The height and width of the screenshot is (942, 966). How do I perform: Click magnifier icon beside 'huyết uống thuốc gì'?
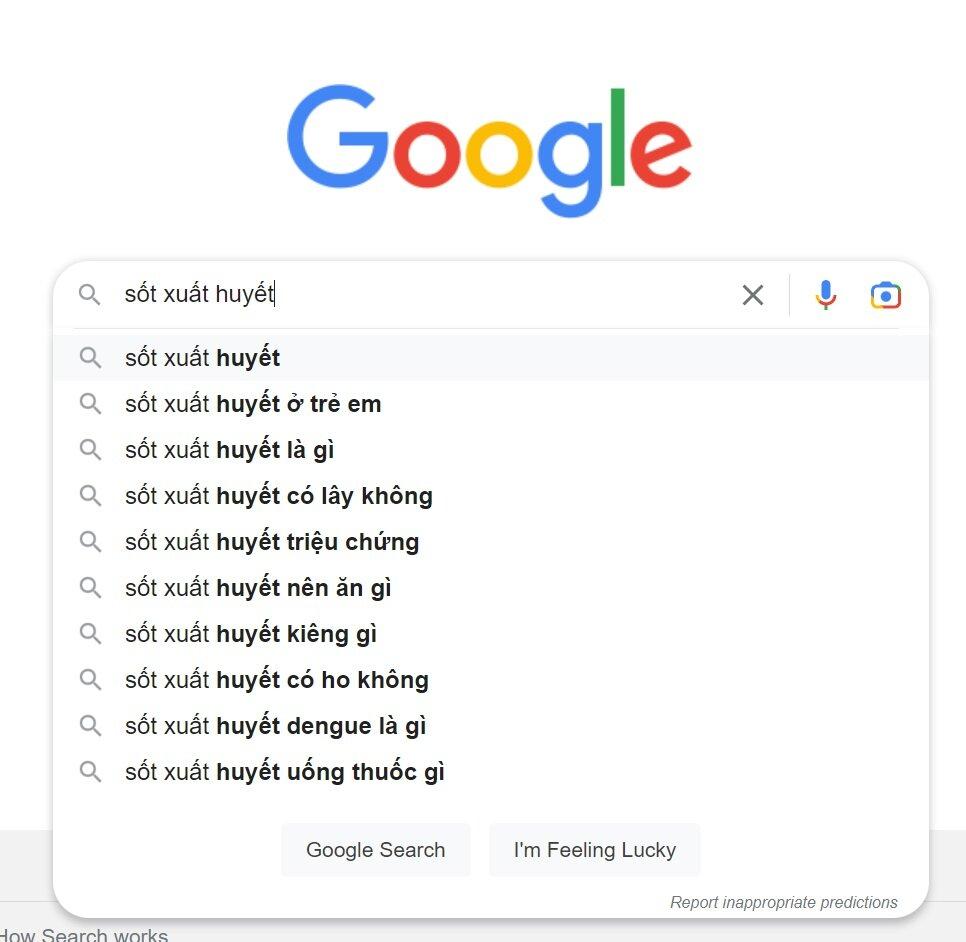[x=90, y=772]
